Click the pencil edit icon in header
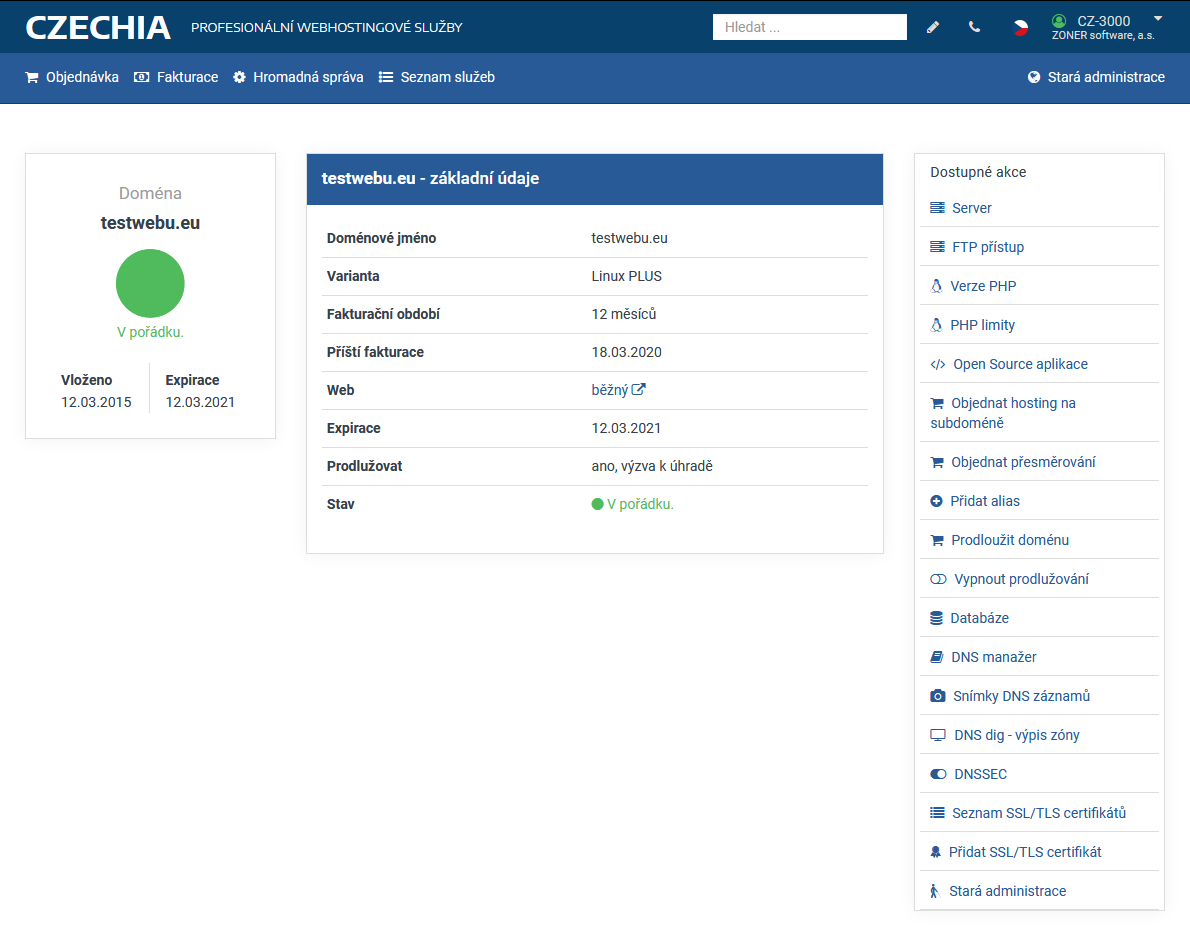 coord(933,27)
